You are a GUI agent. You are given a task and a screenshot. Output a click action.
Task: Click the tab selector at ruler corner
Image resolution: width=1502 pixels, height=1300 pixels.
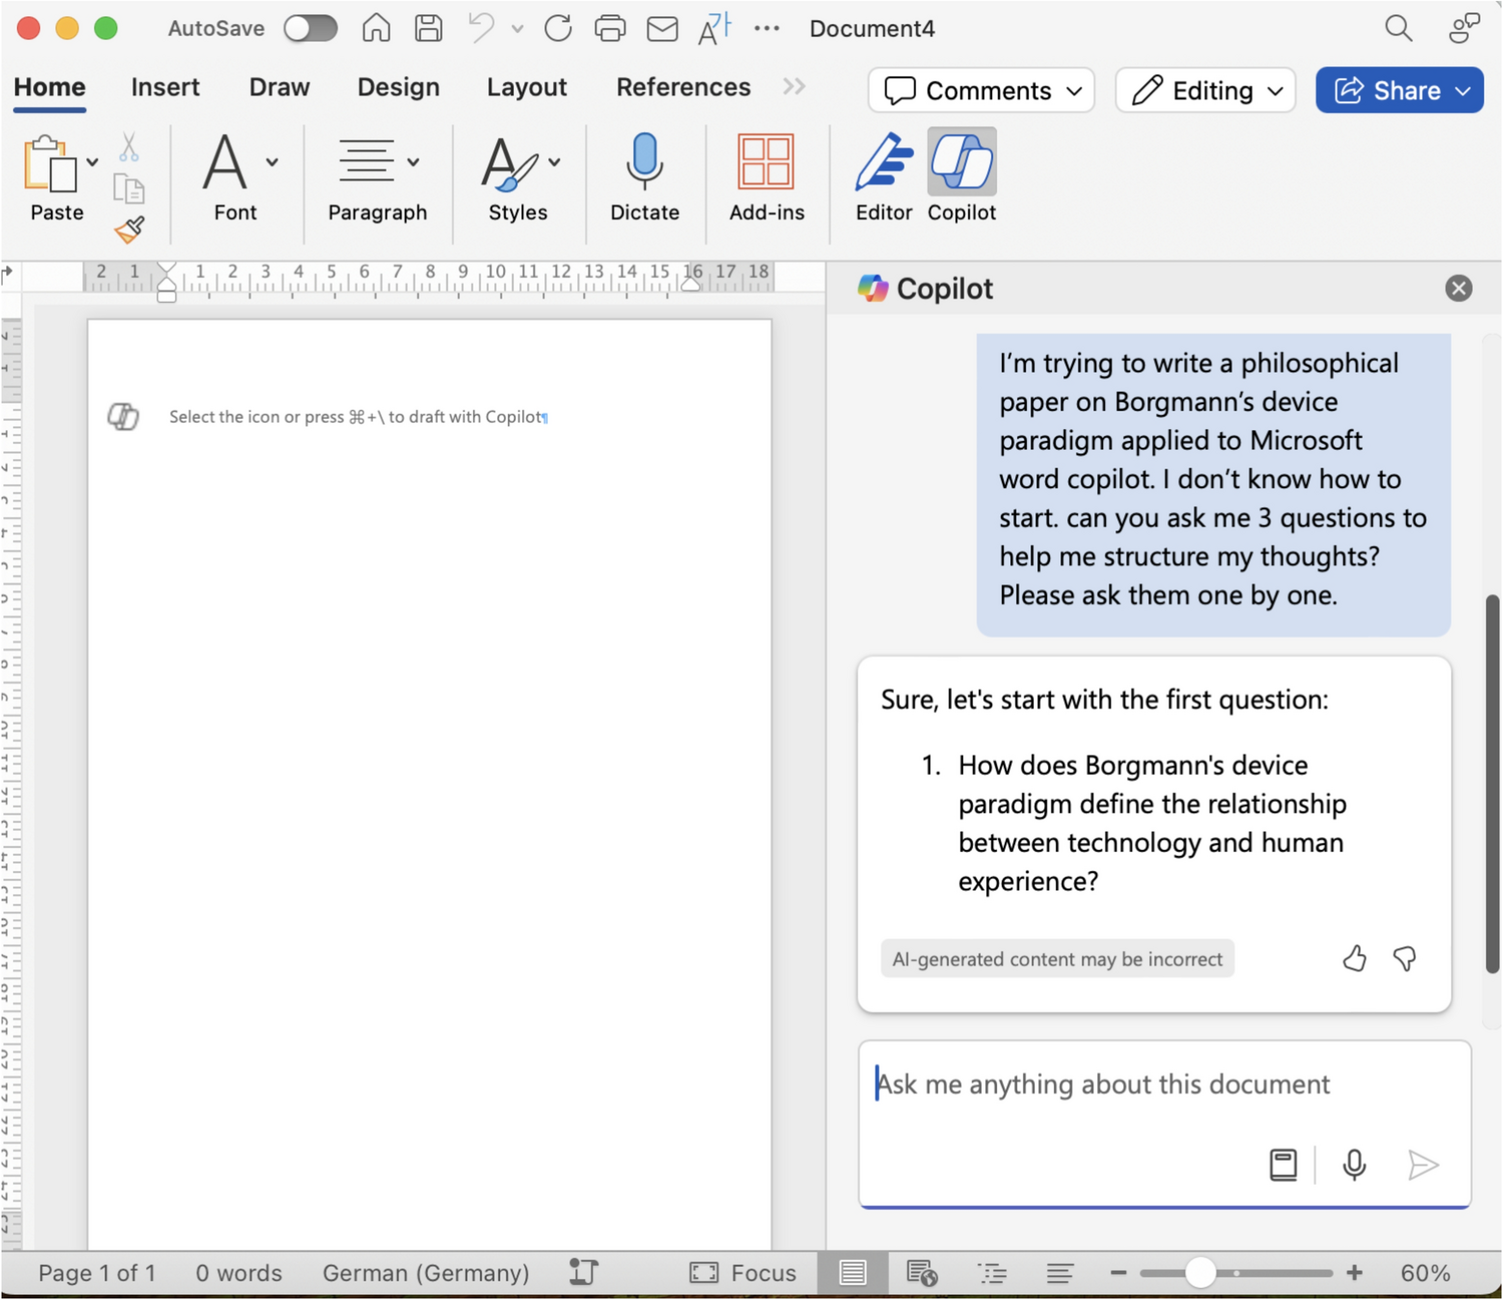(8, 273)
